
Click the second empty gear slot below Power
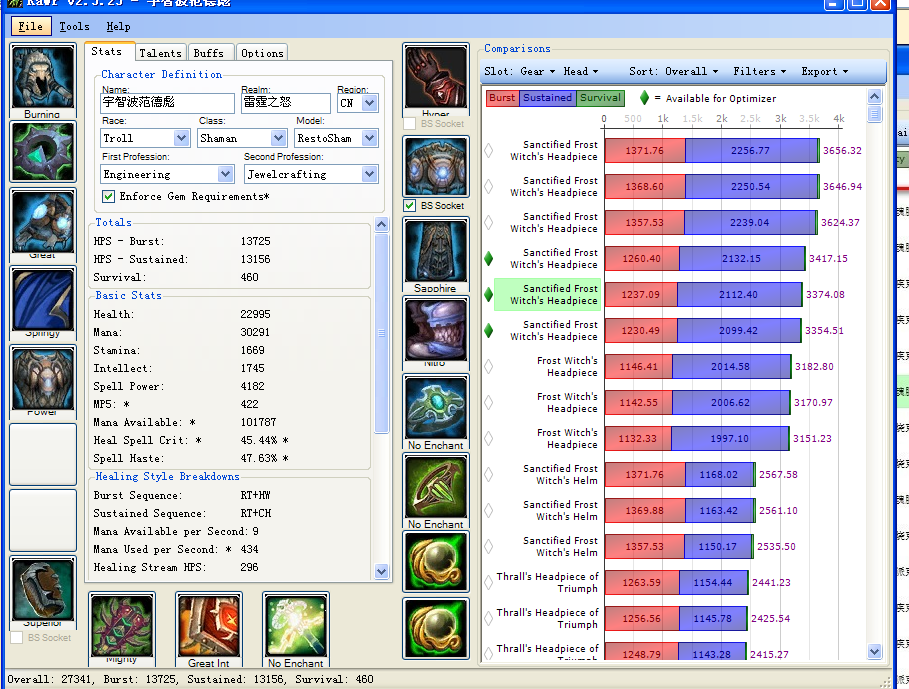tap(43, 520)
